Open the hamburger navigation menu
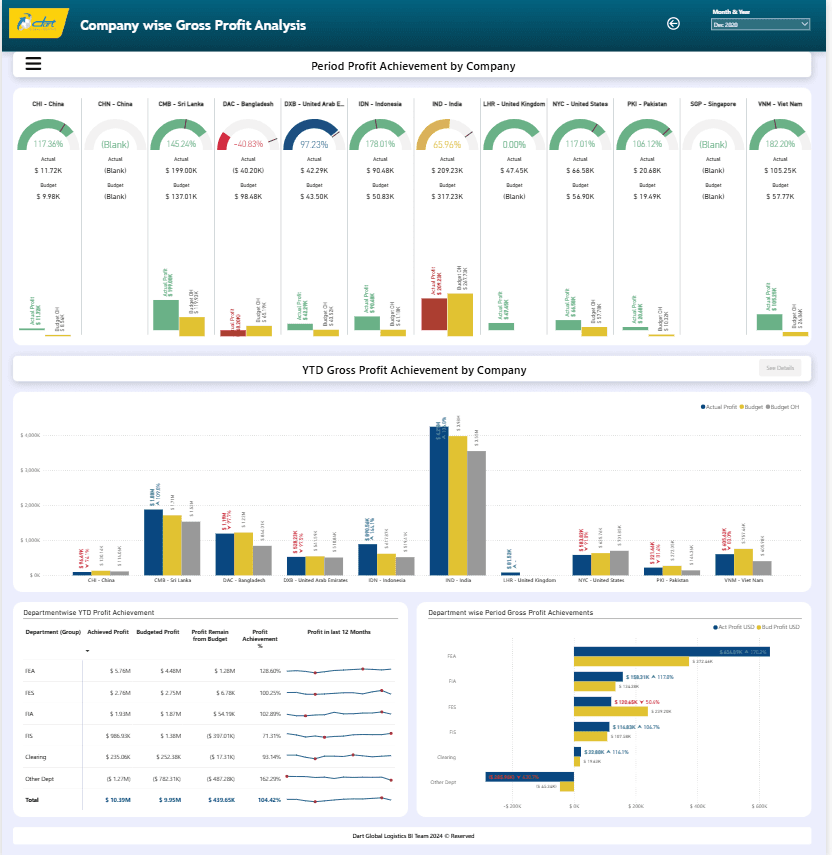 (x=33, y=64)
